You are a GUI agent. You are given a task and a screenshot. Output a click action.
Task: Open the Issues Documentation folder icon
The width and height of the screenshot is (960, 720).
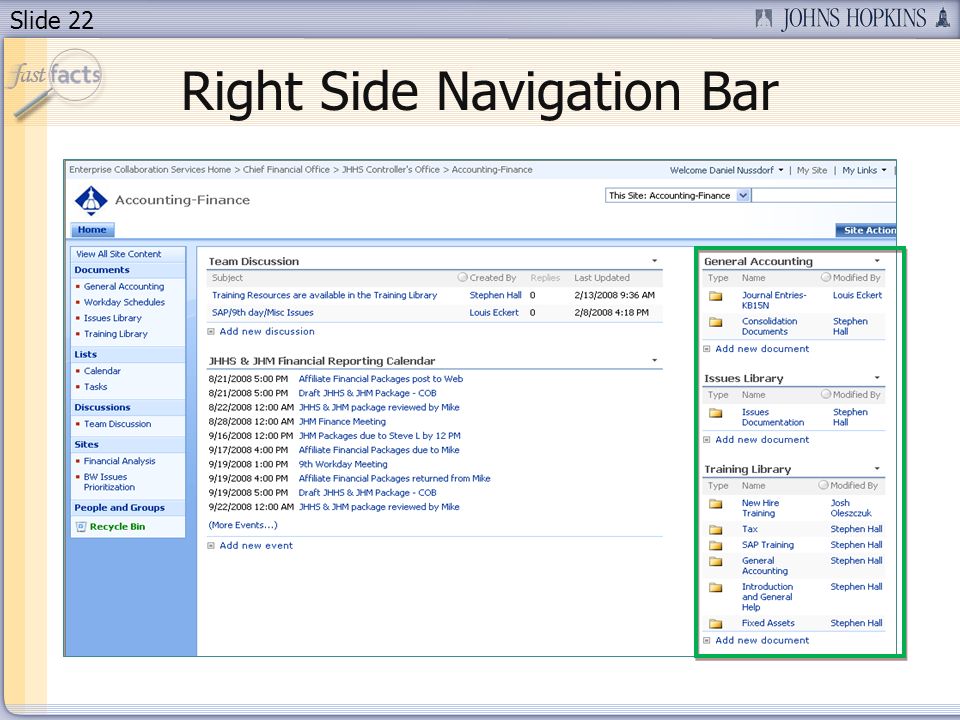[x=716, y=413]
